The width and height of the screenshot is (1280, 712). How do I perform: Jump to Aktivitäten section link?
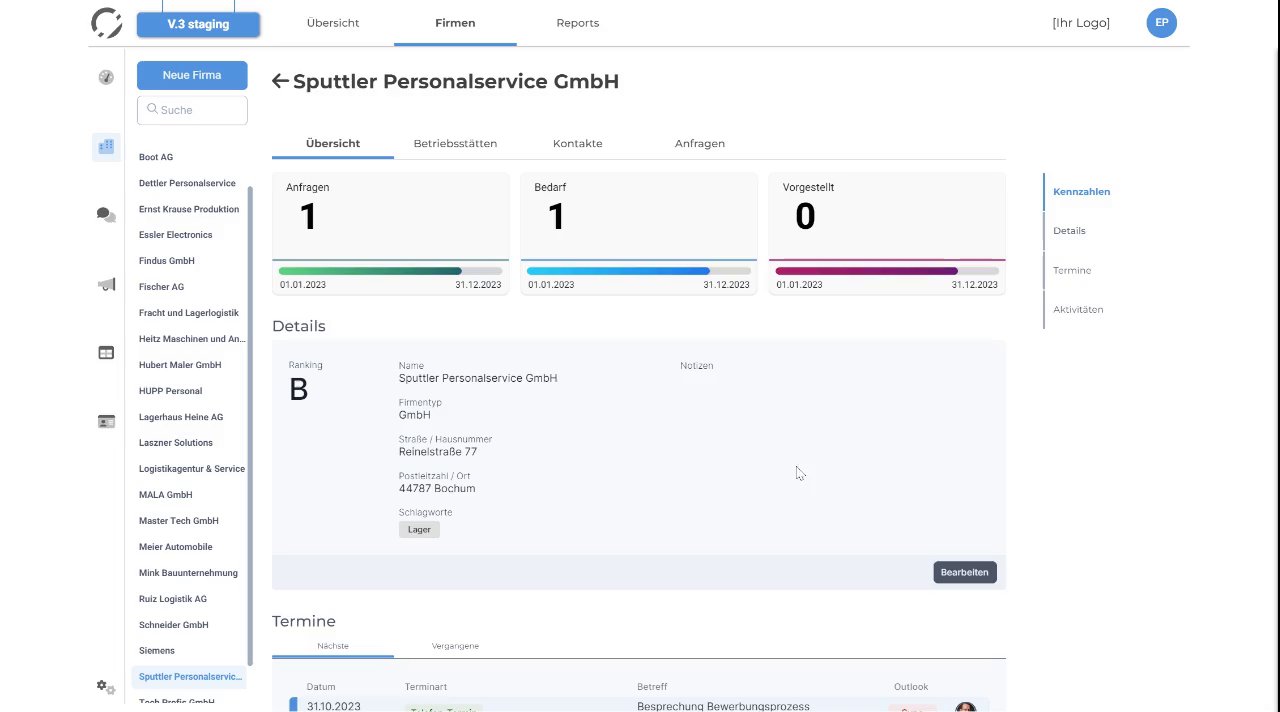coord(1078,310)
